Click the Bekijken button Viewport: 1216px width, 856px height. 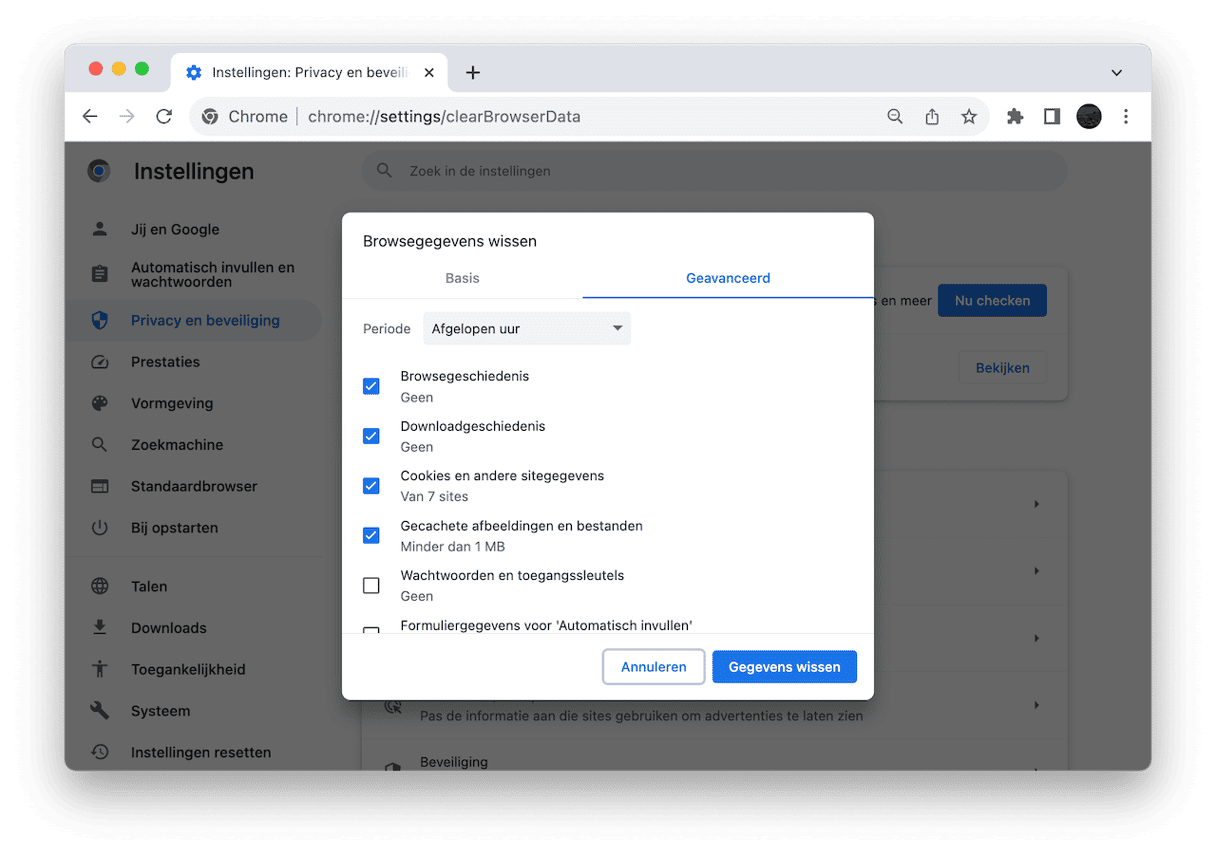[1002, 368]
